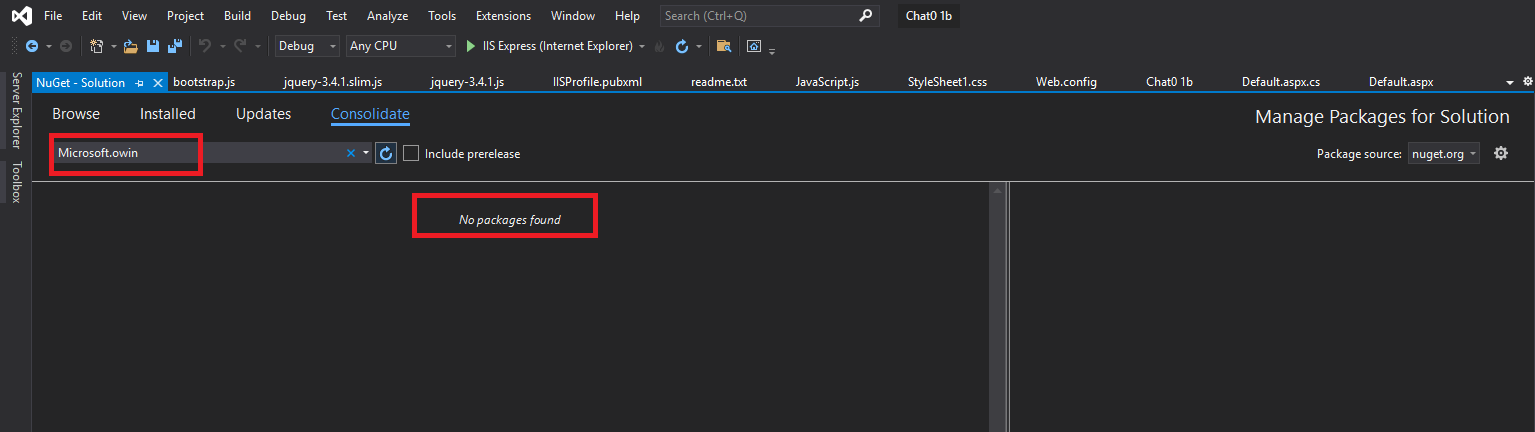Screen dimensions: 1535x432
Task: Enable the Include prerelease checkbox
Action: [410, 153]
